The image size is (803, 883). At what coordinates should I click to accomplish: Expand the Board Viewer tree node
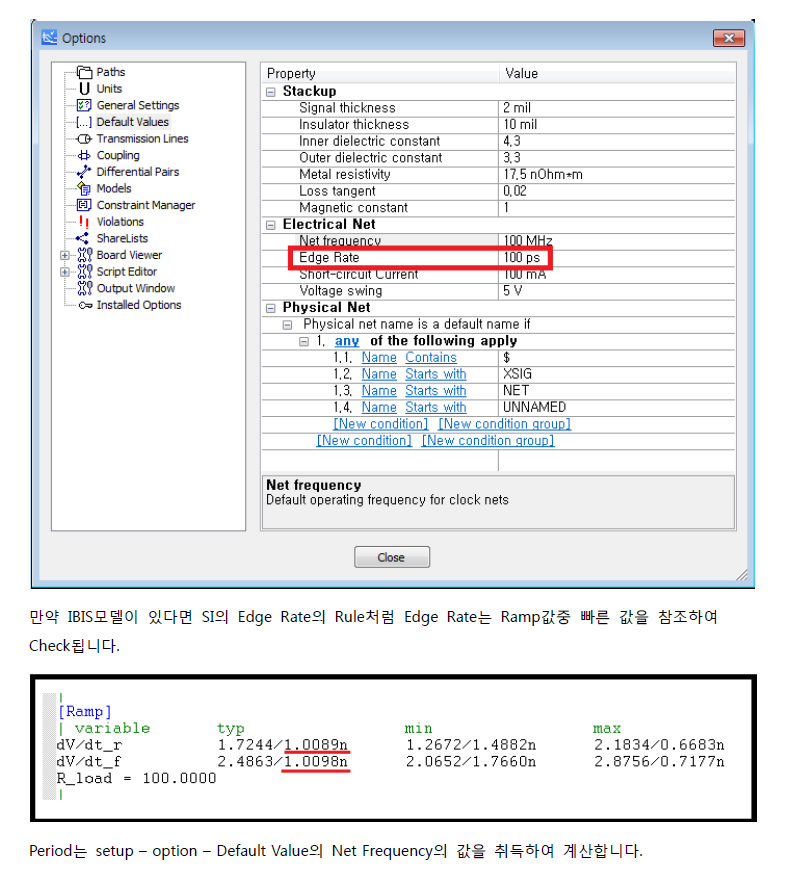click(65, 256)
